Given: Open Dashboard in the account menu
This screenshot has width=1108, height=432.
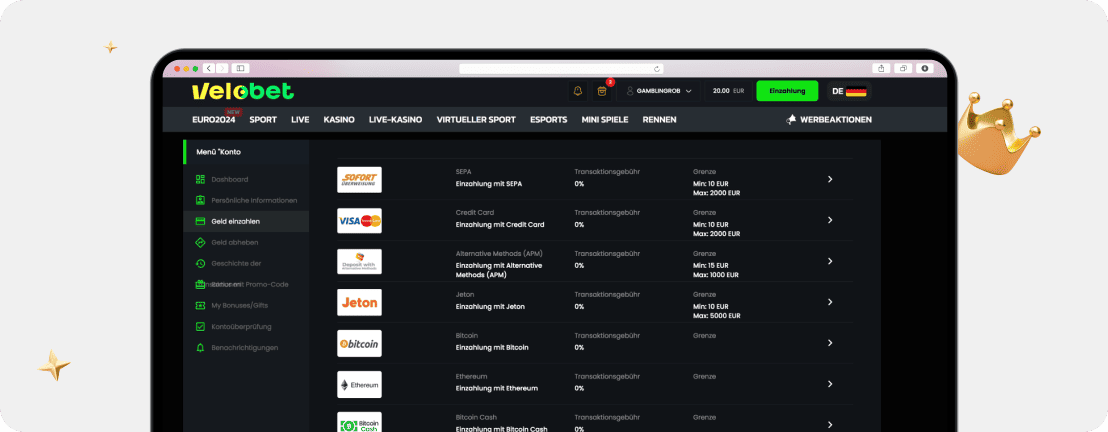Looking at the screenshot, I should [x=230, y=179].
